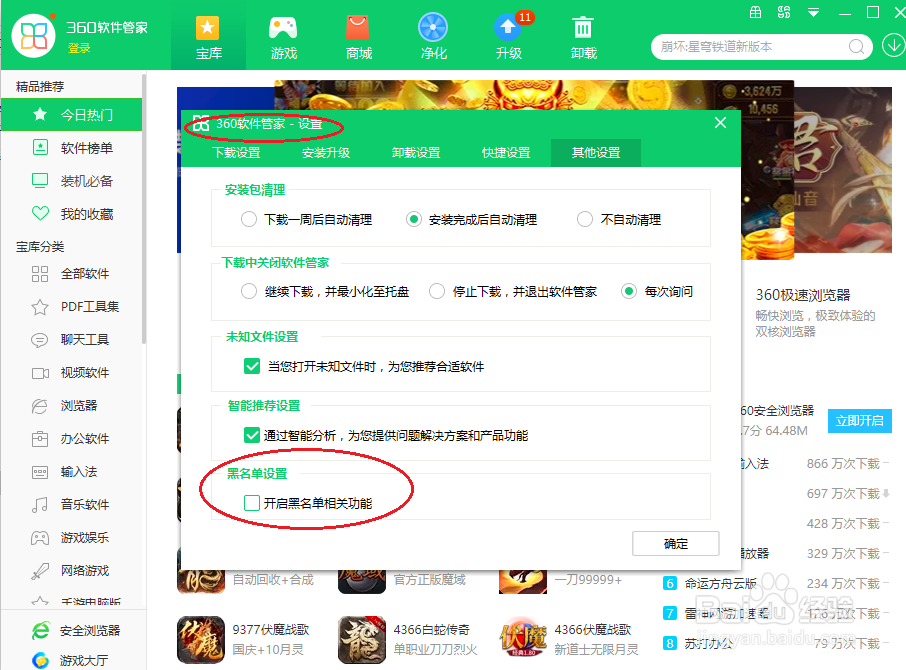Switch to 卸载设置 tab
Viewport: 906px width, 670px height.
point(416,152)
